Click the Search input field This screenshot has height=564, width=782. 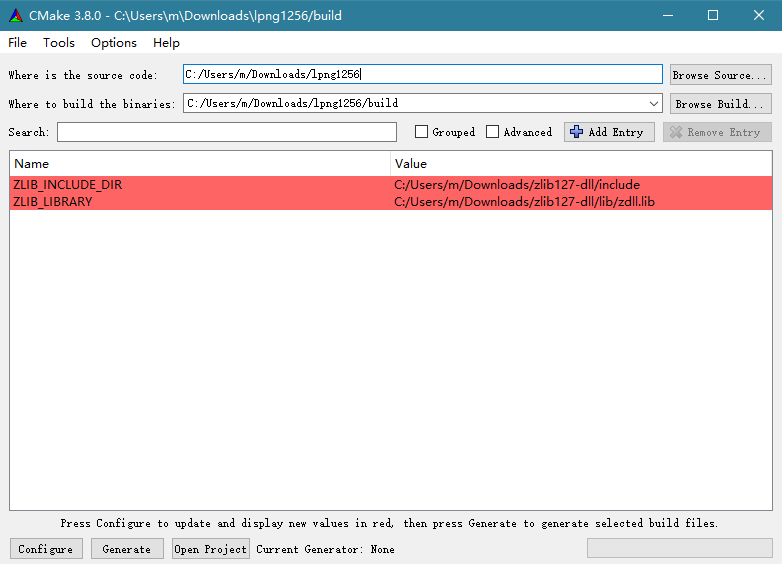pyautogui.click(x=227, y=132)
